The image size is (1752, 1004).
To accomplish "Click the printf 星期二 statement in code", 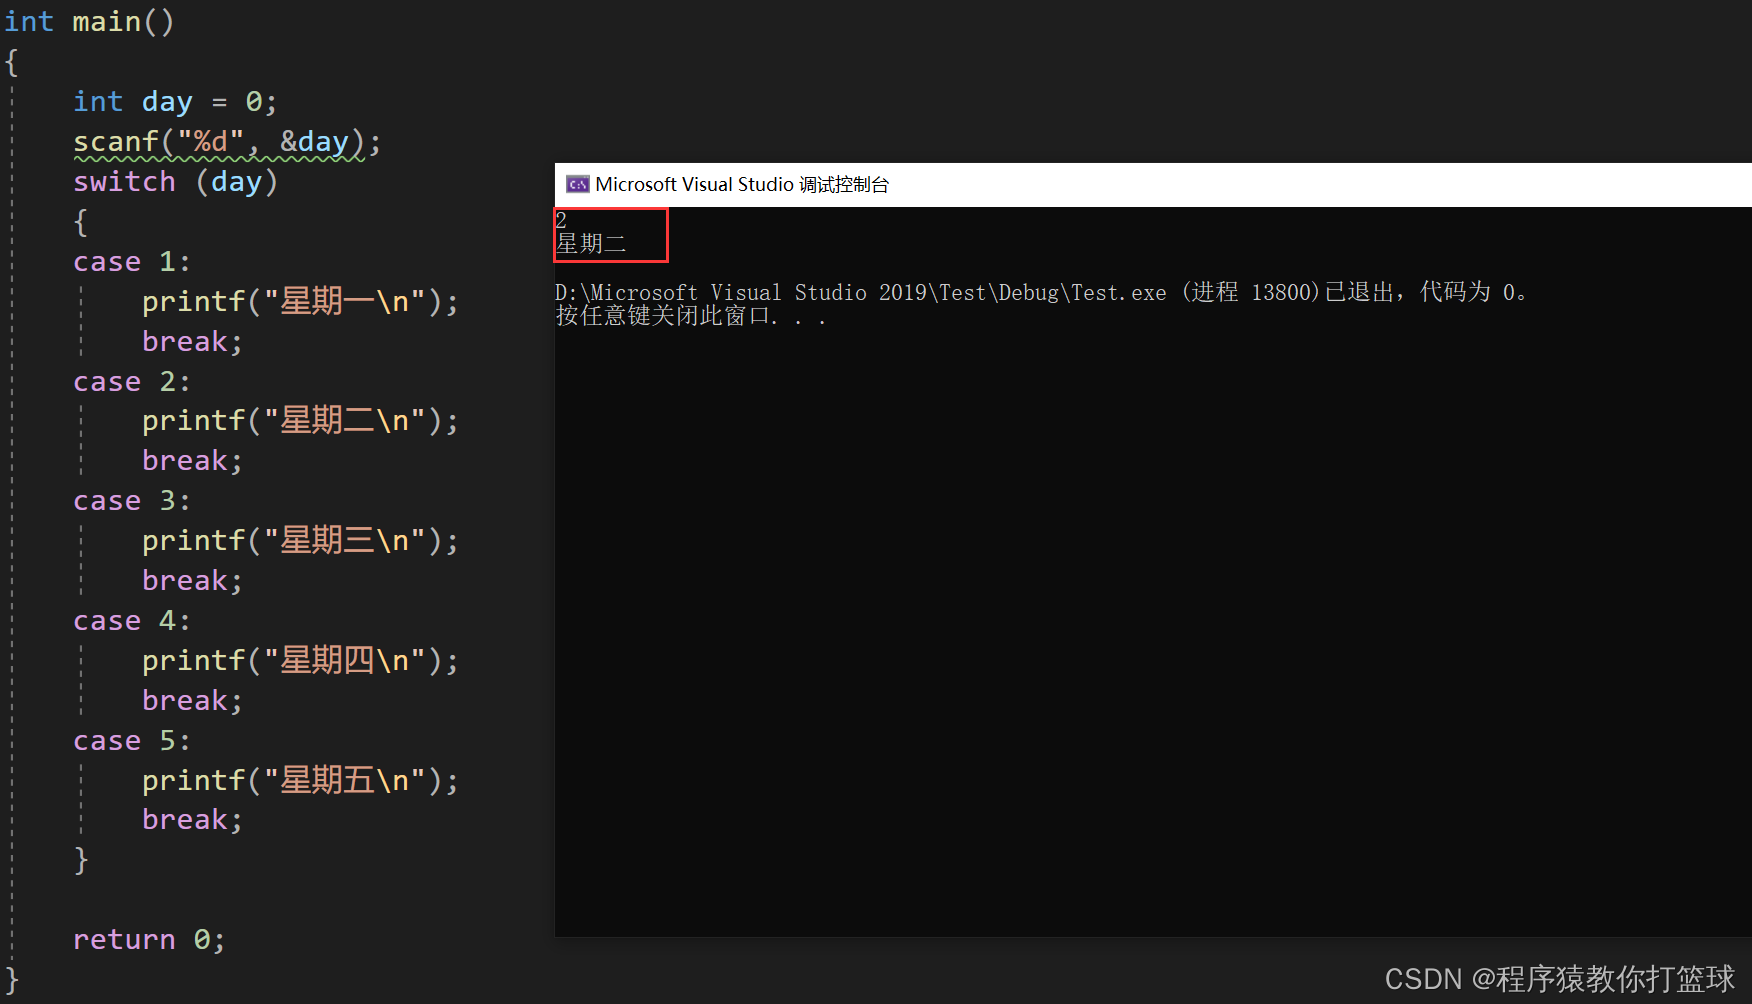I will pos(300,420).
